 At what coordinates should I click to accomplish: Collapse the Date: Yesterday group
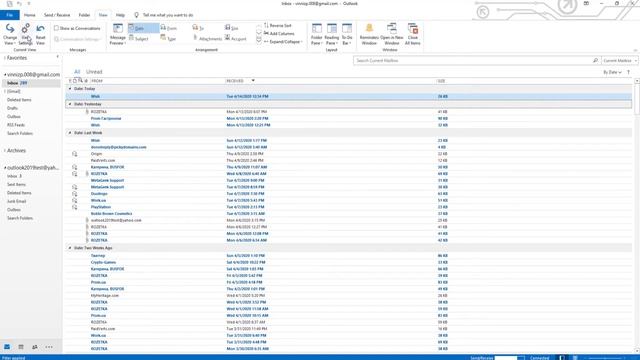click(x=70, y=104)
